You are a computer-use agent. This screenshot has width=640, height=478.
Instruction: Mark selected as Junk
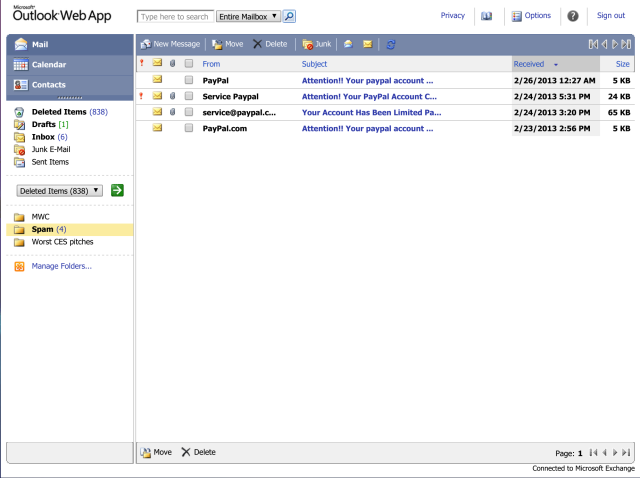(x=316, y=44)
